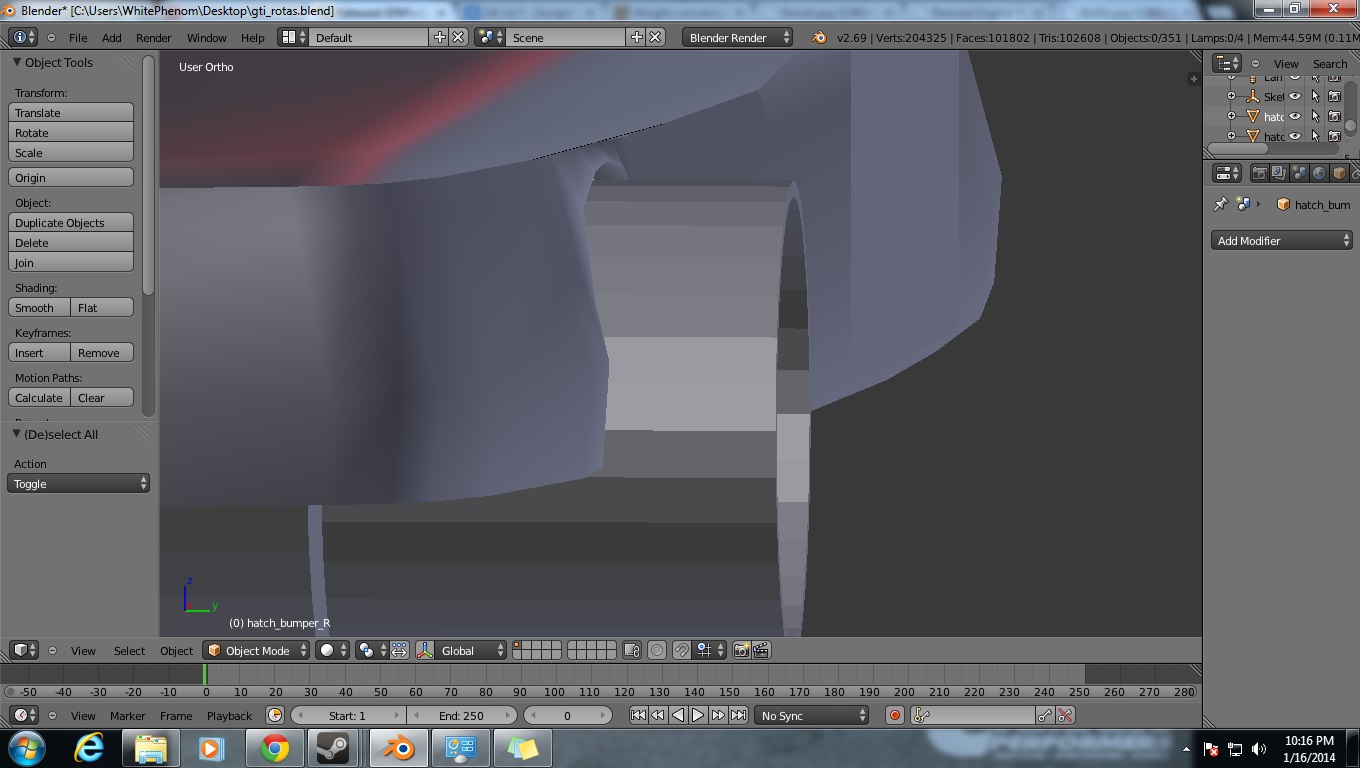Open the Window menu
Screen dimensions: 1360x768
click(x=206, y=37)
